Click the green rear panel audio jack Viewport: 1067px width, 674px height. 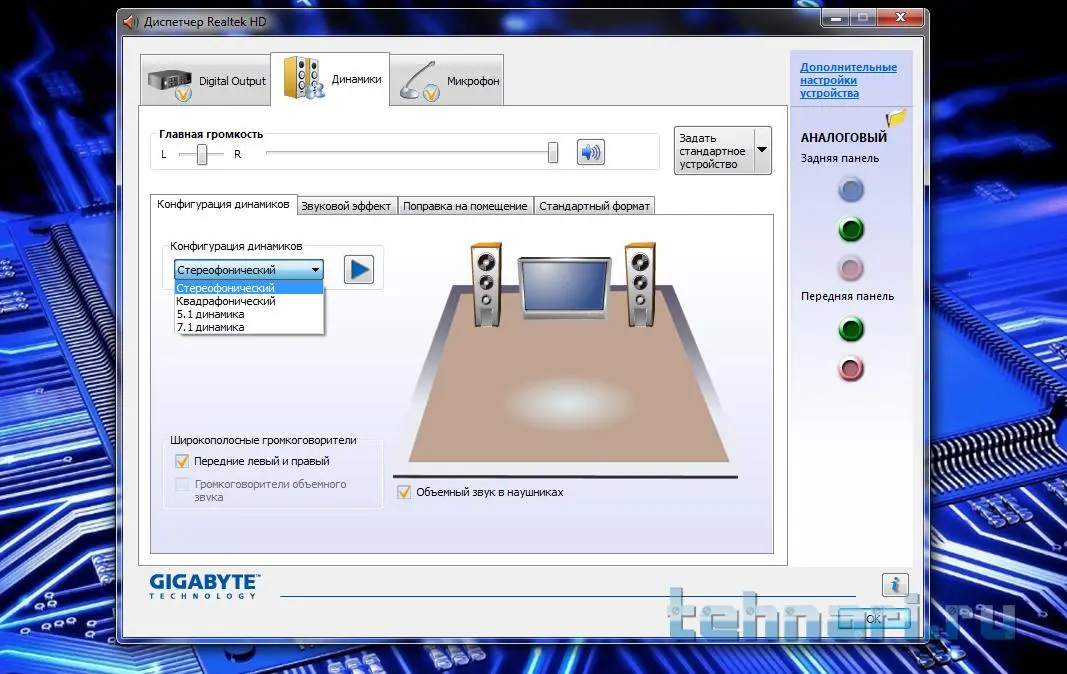(x=851, y=229)
